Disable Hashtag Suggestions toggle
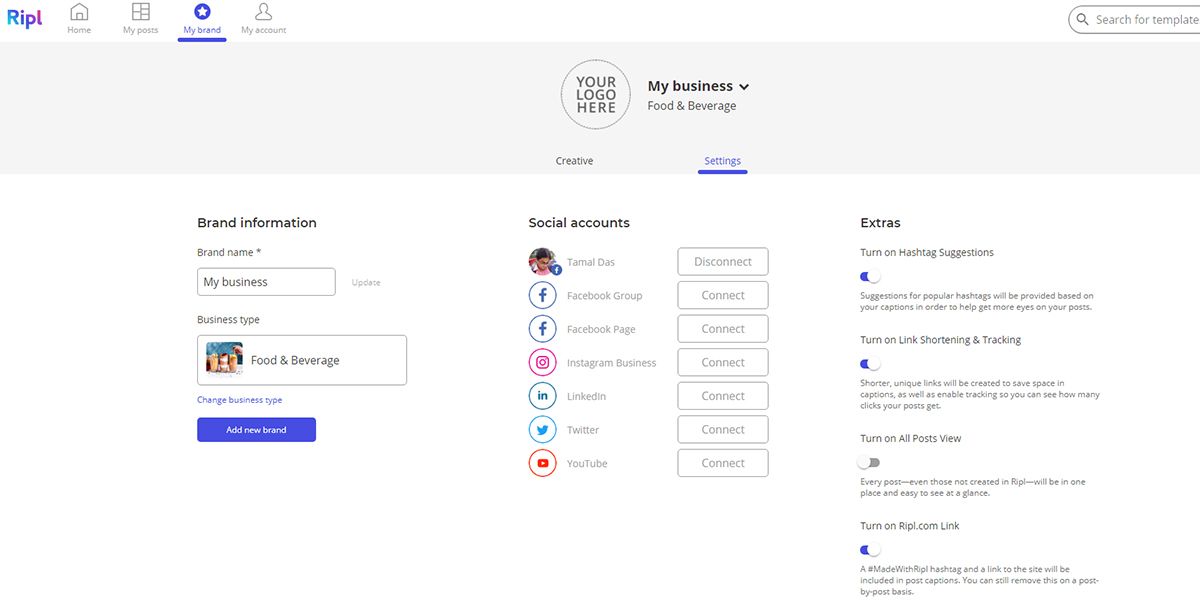1200x600 pixels. click(x=870, y=276)
